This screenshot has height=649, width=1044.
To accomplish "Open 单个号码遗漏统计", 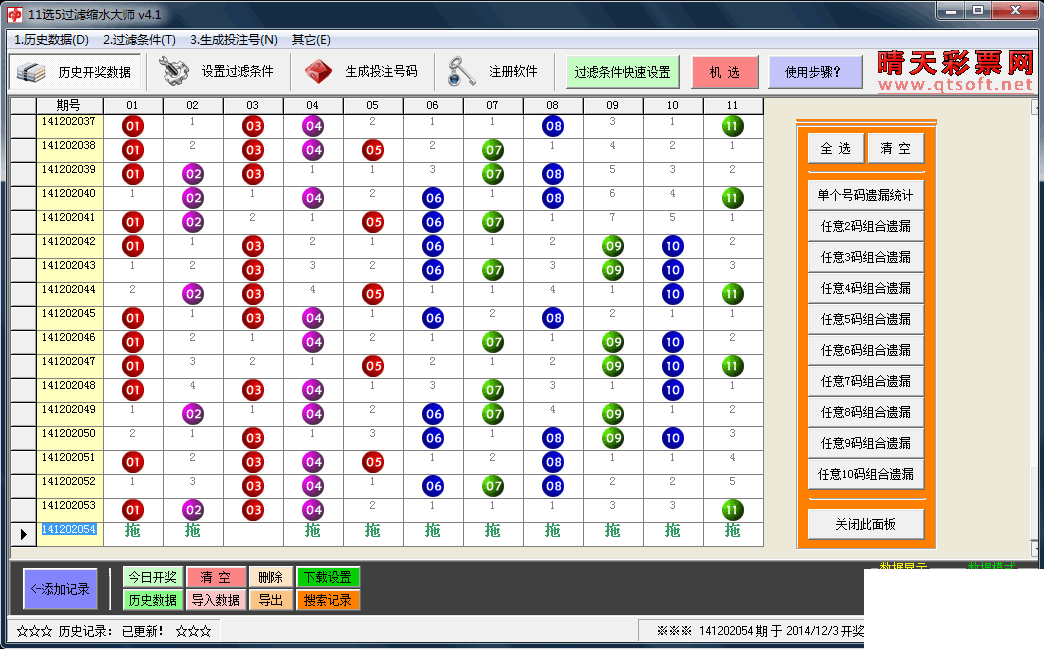I will (866, 195).
